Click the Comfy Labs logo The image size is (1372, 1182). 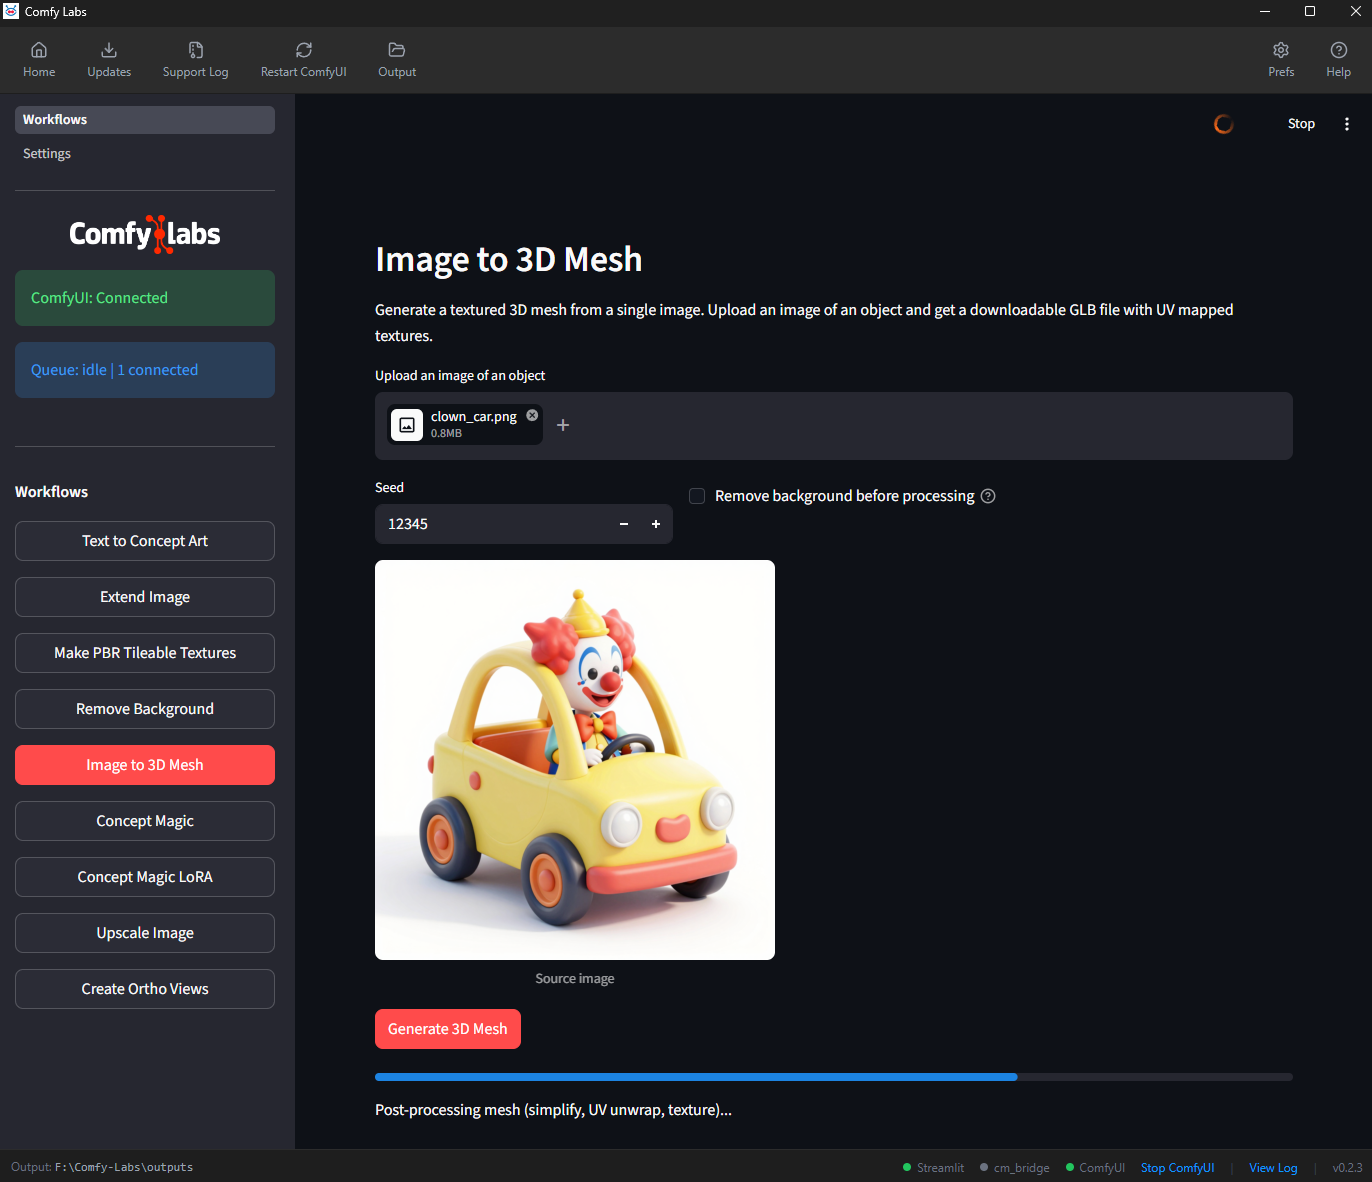[145, 234]
